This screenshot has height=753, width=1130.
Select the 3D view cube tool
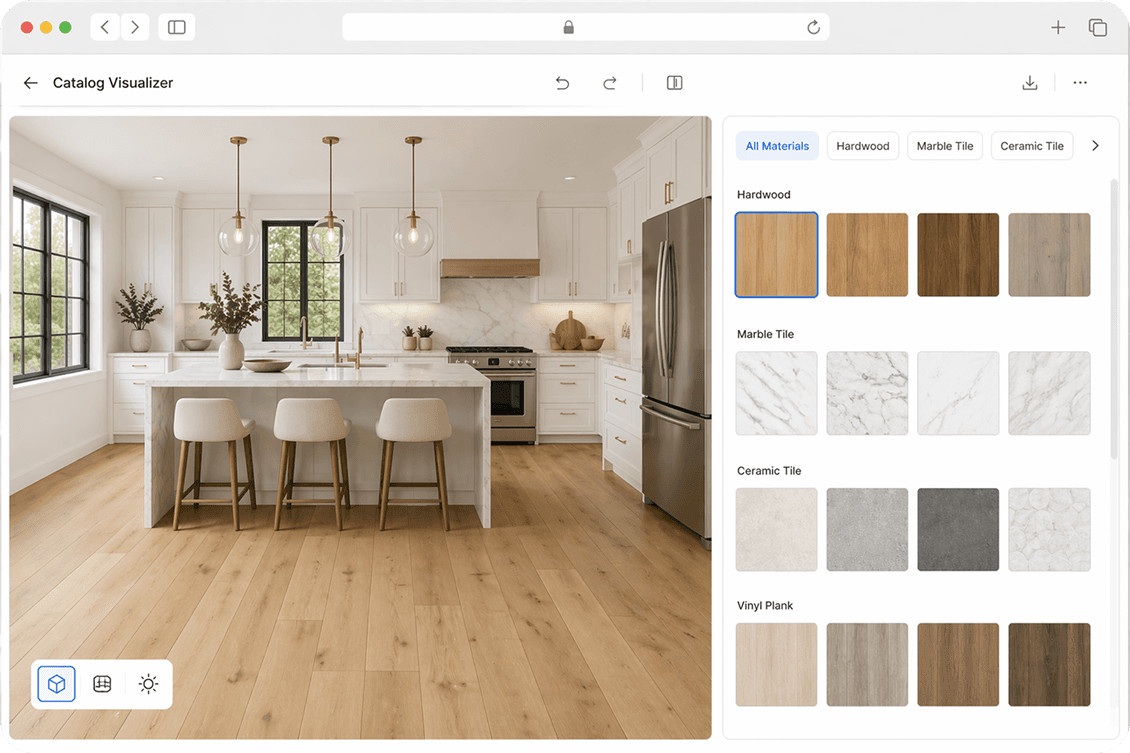[55, 684]
